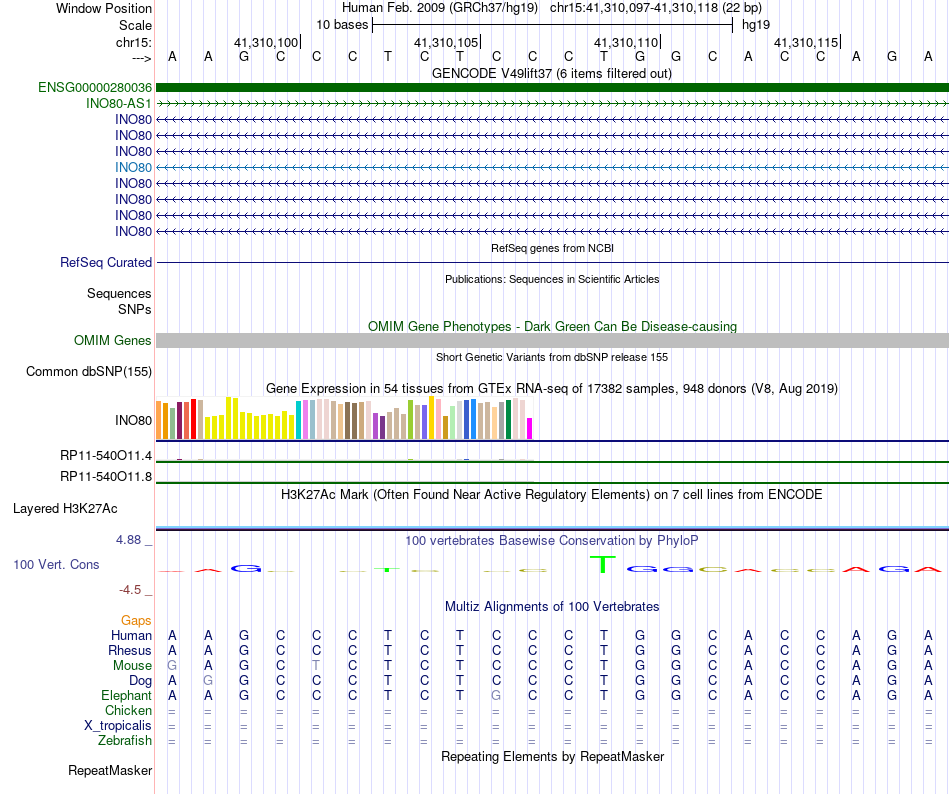Click the Mouse species label
The height and width of the screenshot is (794, 950).
pyautogui.click(x=132, y=666)
